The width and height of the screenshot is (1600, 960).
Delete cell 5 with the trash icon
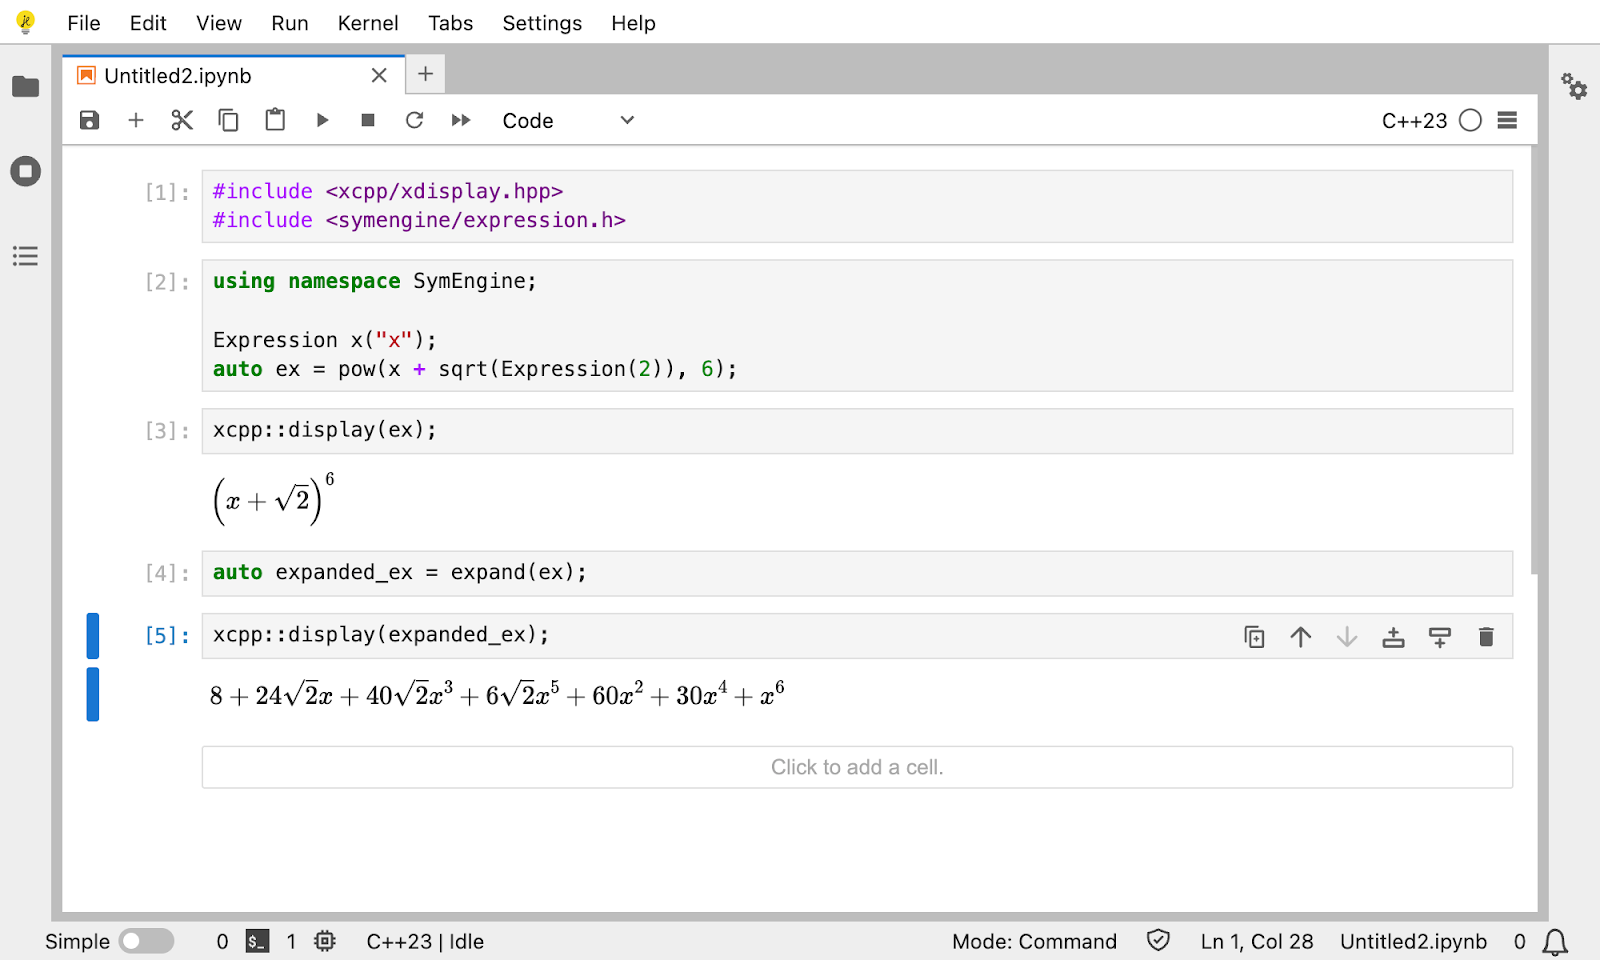[1486, 637]
